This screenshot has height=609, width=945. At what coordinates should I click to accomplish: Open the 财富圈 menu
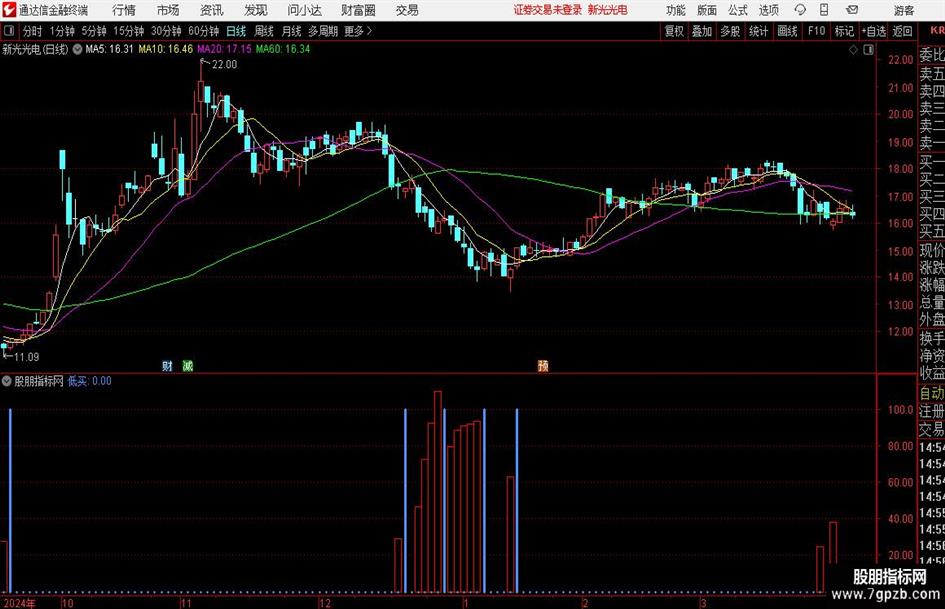pyautogui.click(x=358, y=10)
